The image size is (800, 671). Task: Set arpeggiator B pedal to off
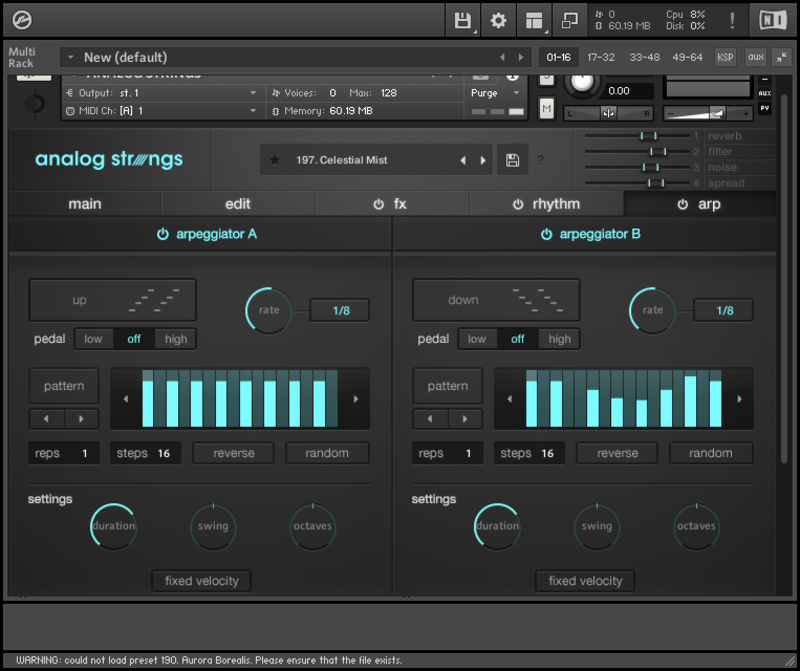[x=517, y=339]
